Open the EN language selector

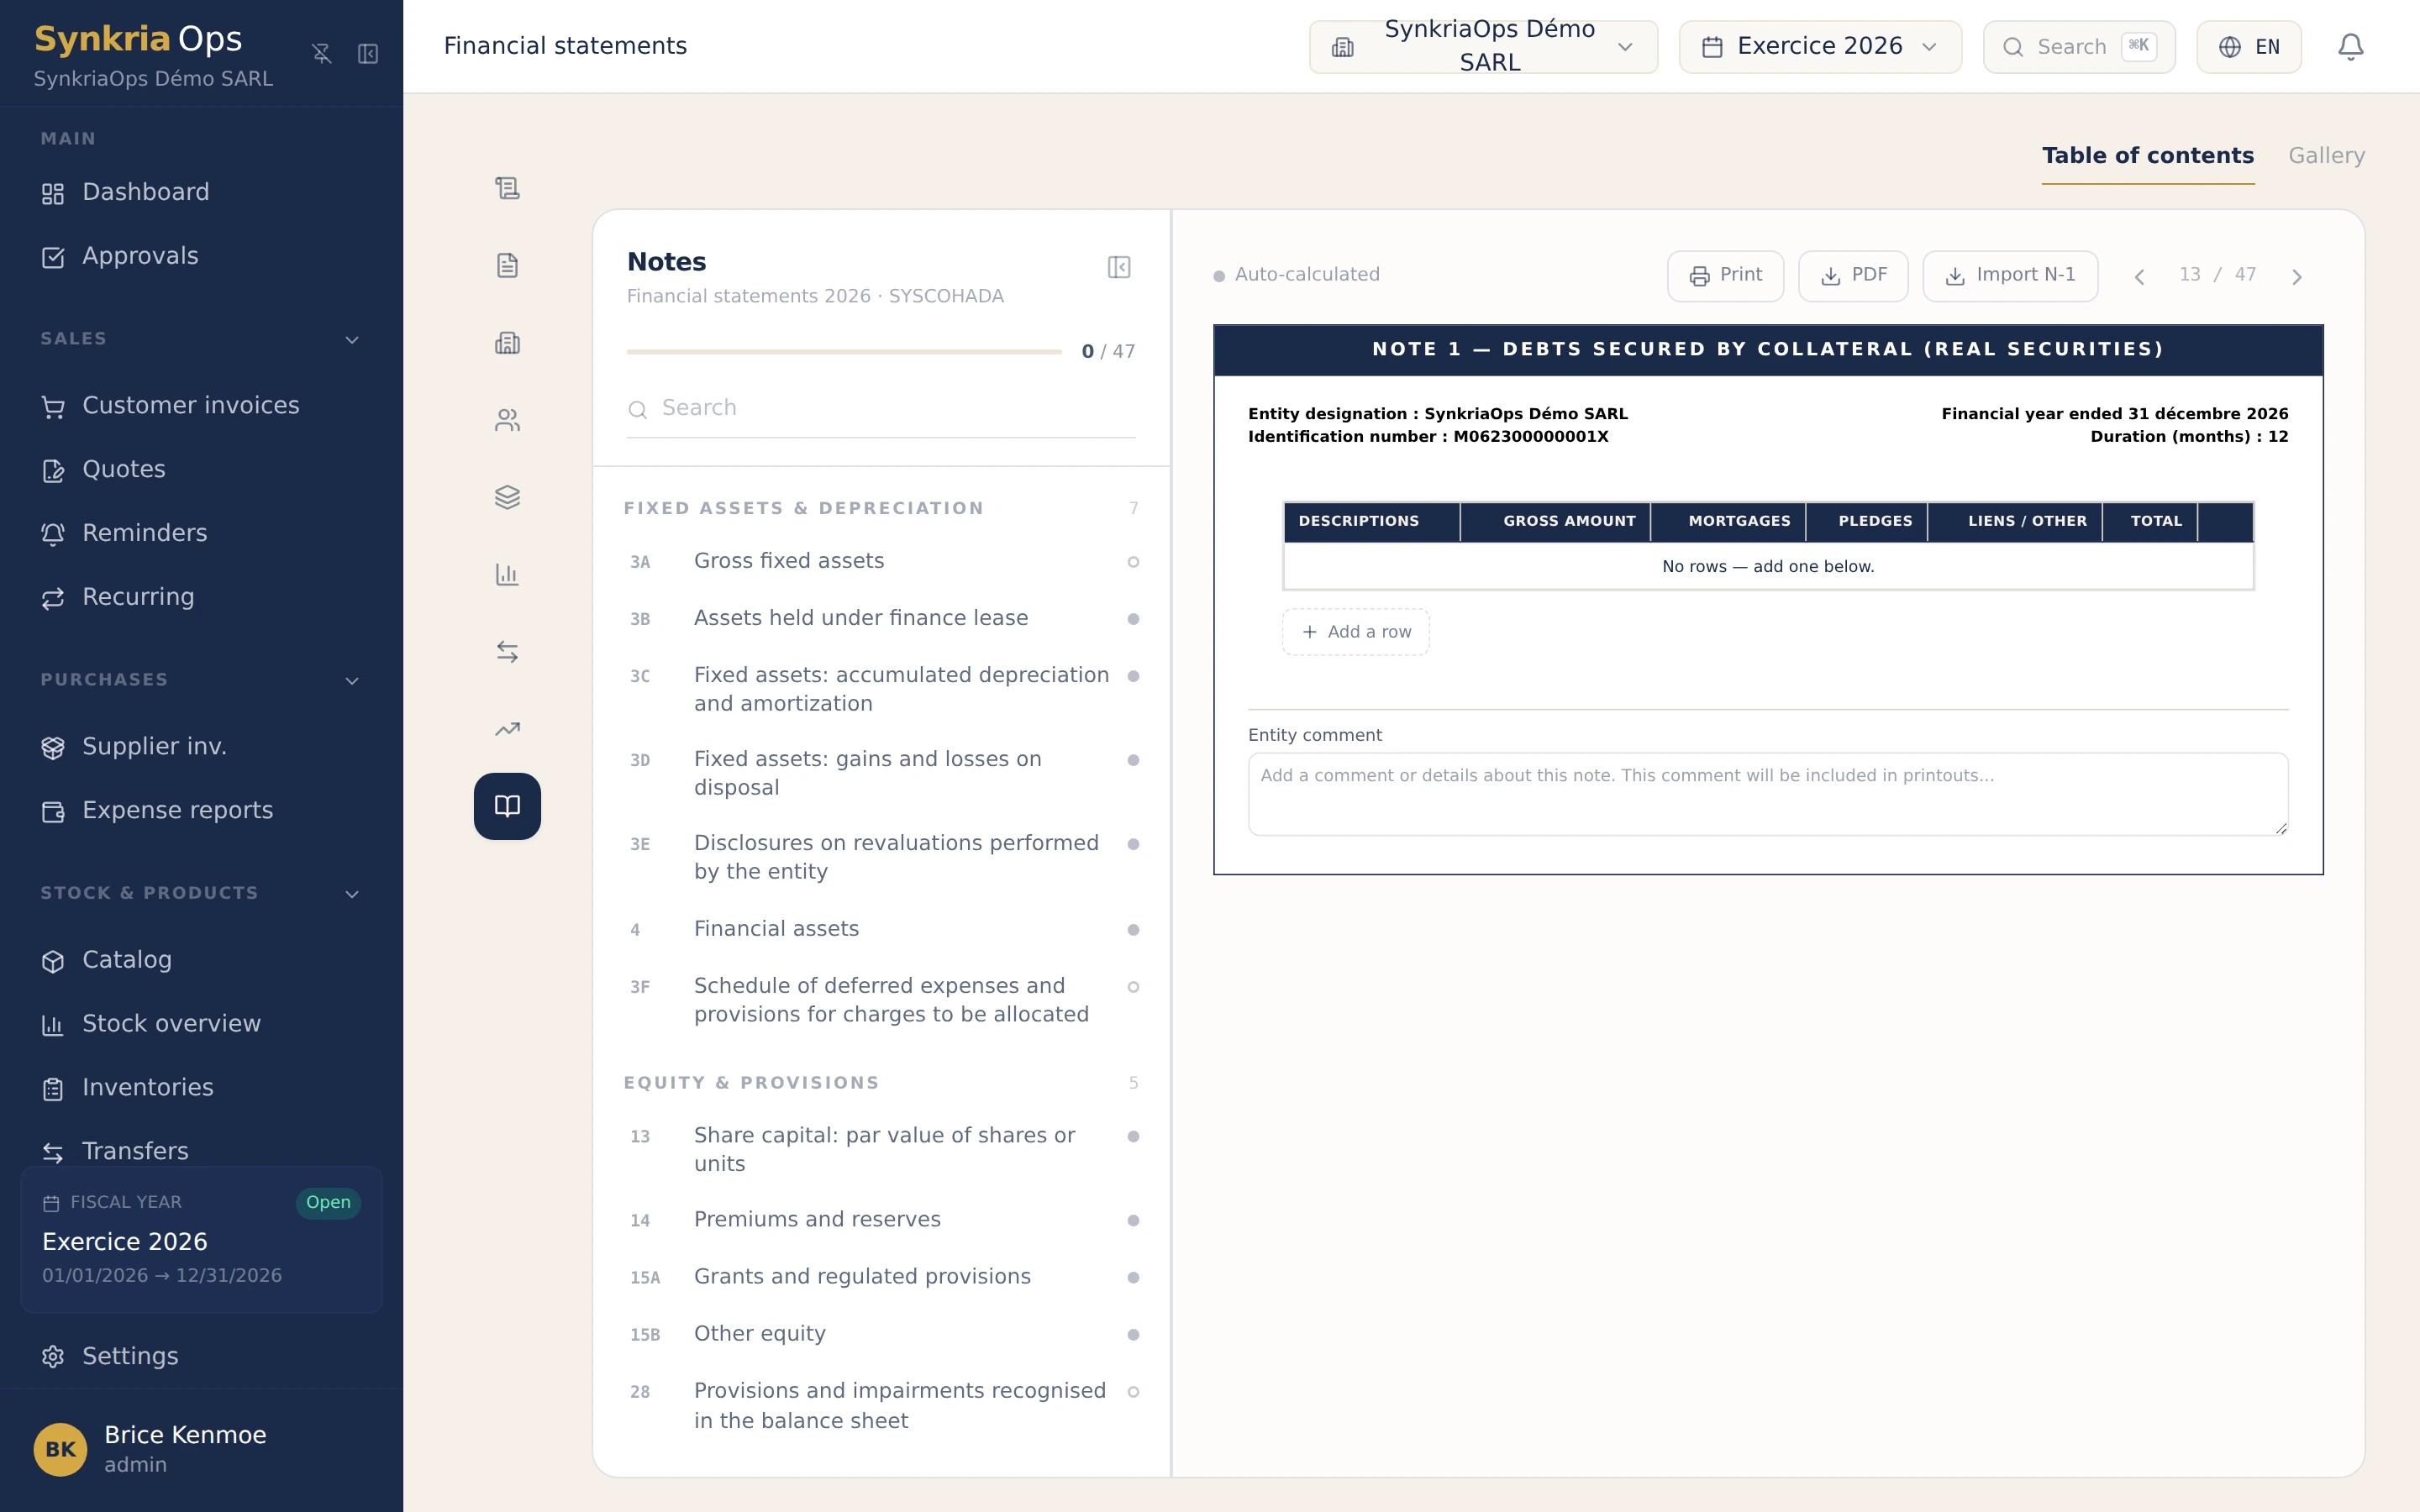2249,47
